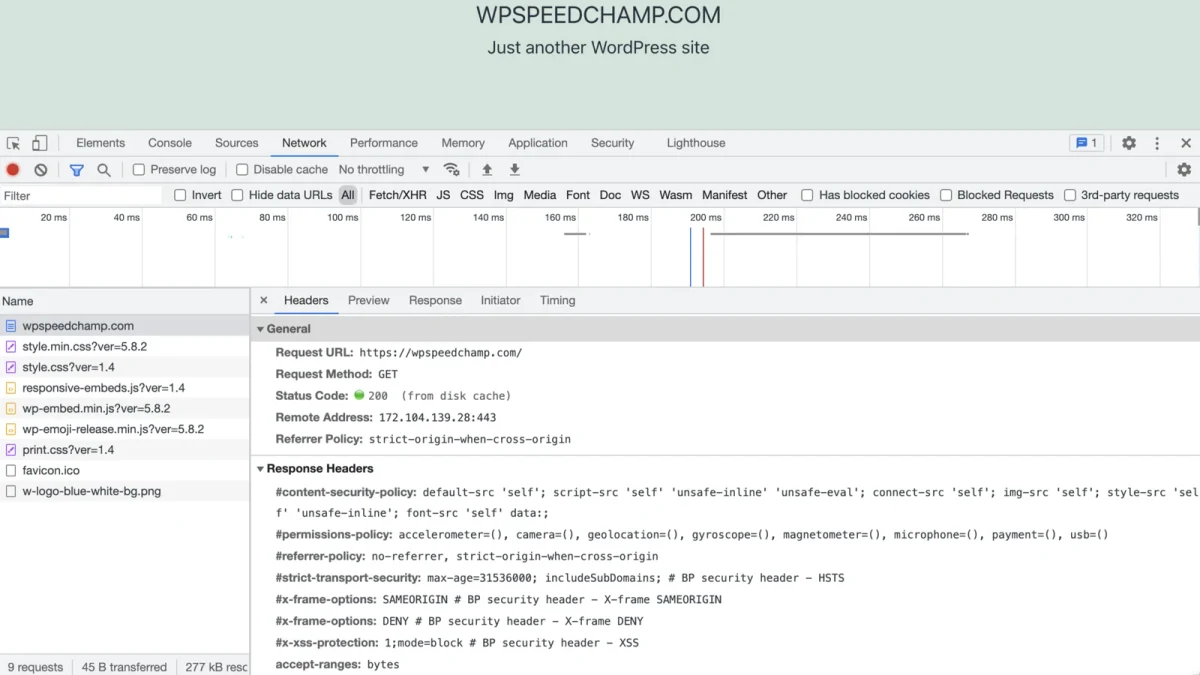Click the style.min.css stylesheet icon

coord(11,347)
